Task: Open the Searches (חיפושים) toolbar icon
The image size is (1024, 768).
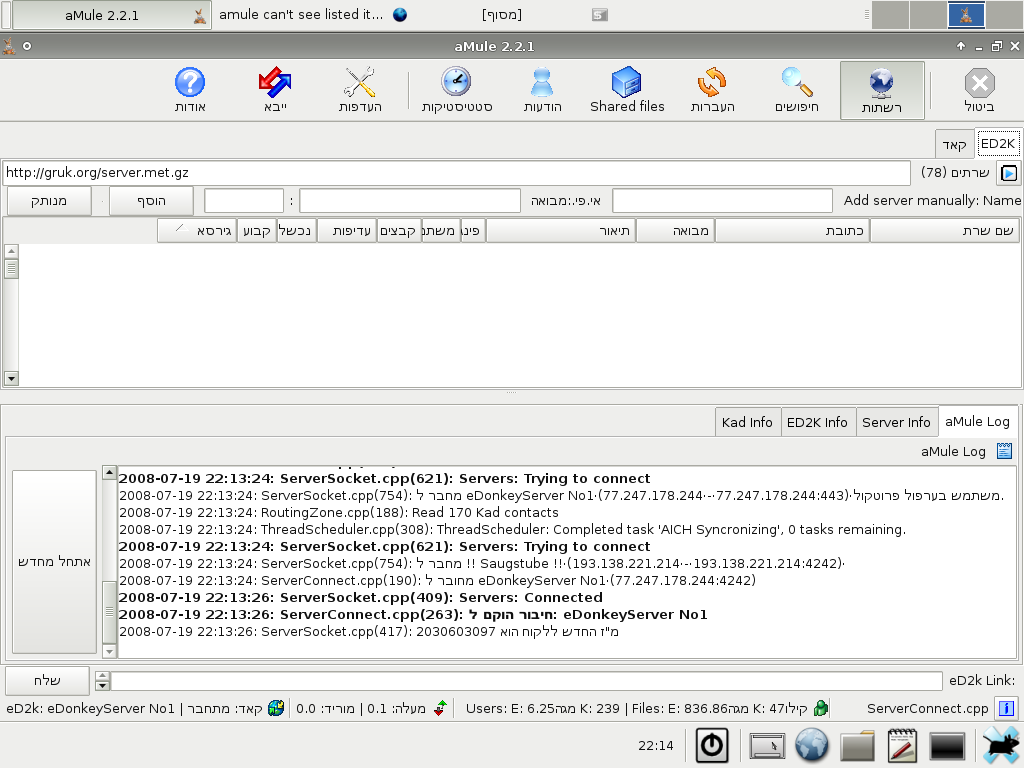Action: 797,90
